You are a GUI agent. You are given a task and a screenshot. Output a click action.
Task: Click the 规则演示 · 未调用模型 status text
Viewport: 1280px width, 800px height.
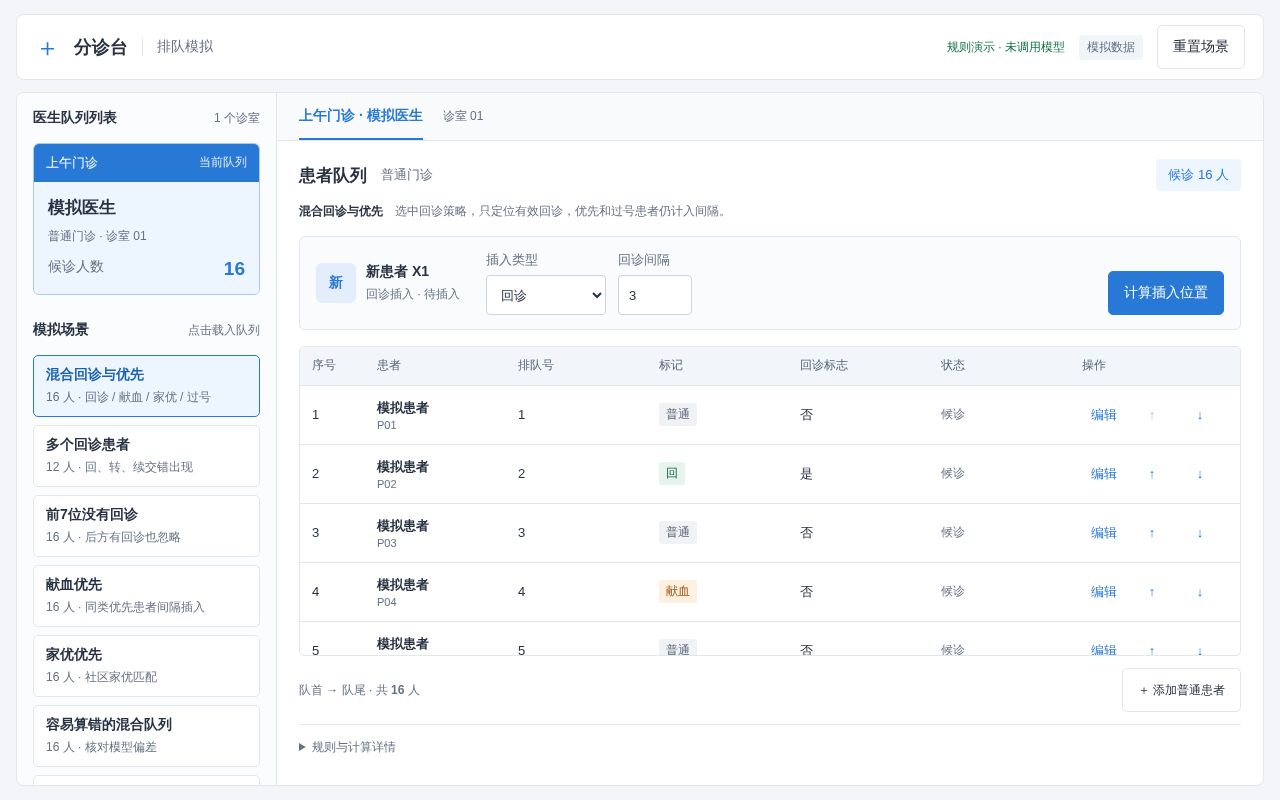[1006, 47]
